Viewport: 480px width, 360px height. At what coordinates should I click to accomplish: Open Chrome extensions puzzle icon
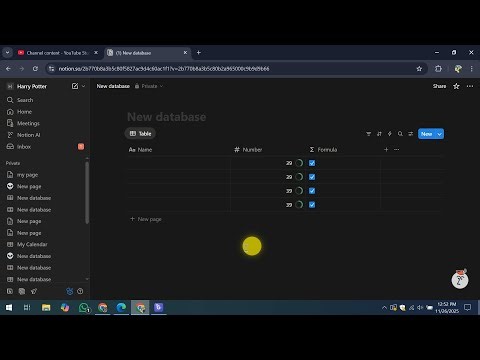(438, 69)
